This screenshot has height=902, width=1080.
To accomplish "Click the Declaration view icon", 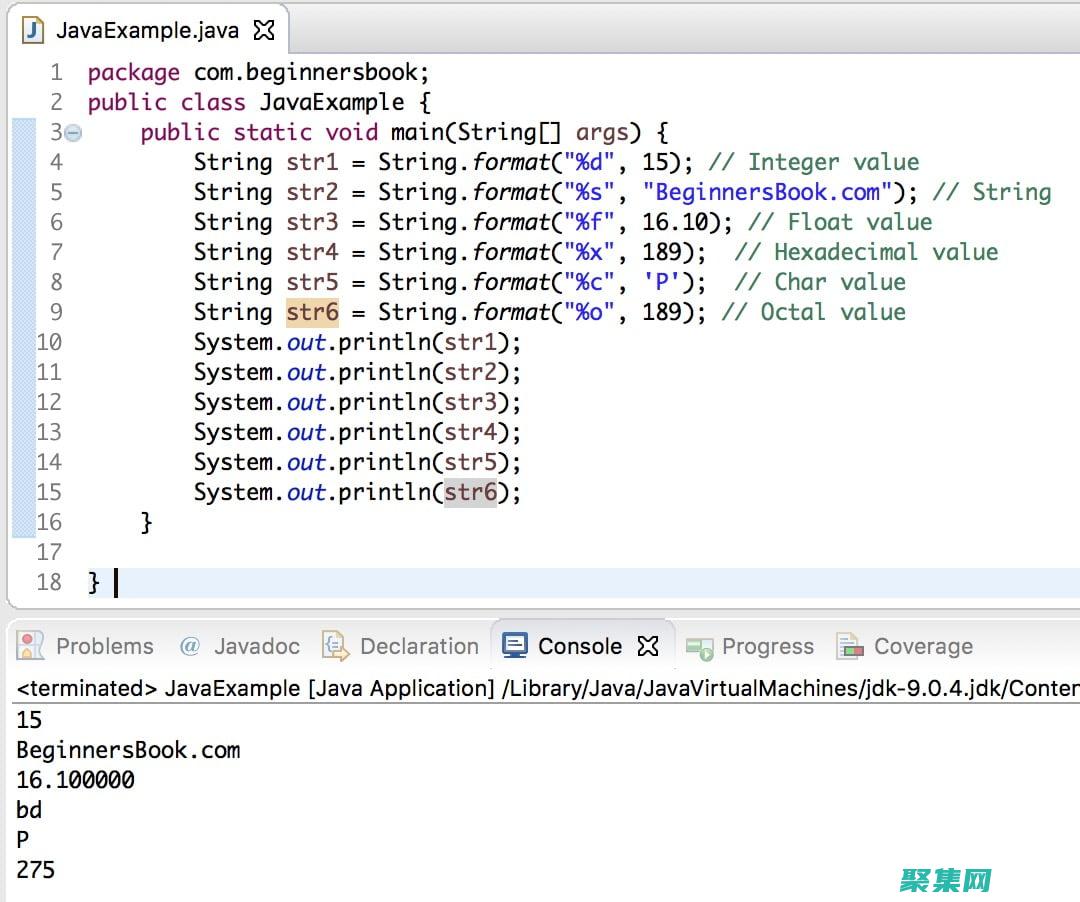I will pyautogui.click(x=335, y=646).
